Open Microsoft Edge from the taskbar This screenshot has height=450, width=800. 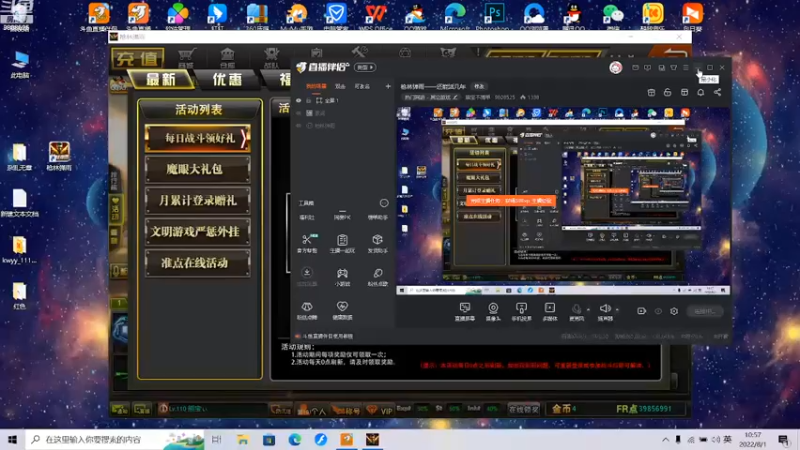(295, 439)
